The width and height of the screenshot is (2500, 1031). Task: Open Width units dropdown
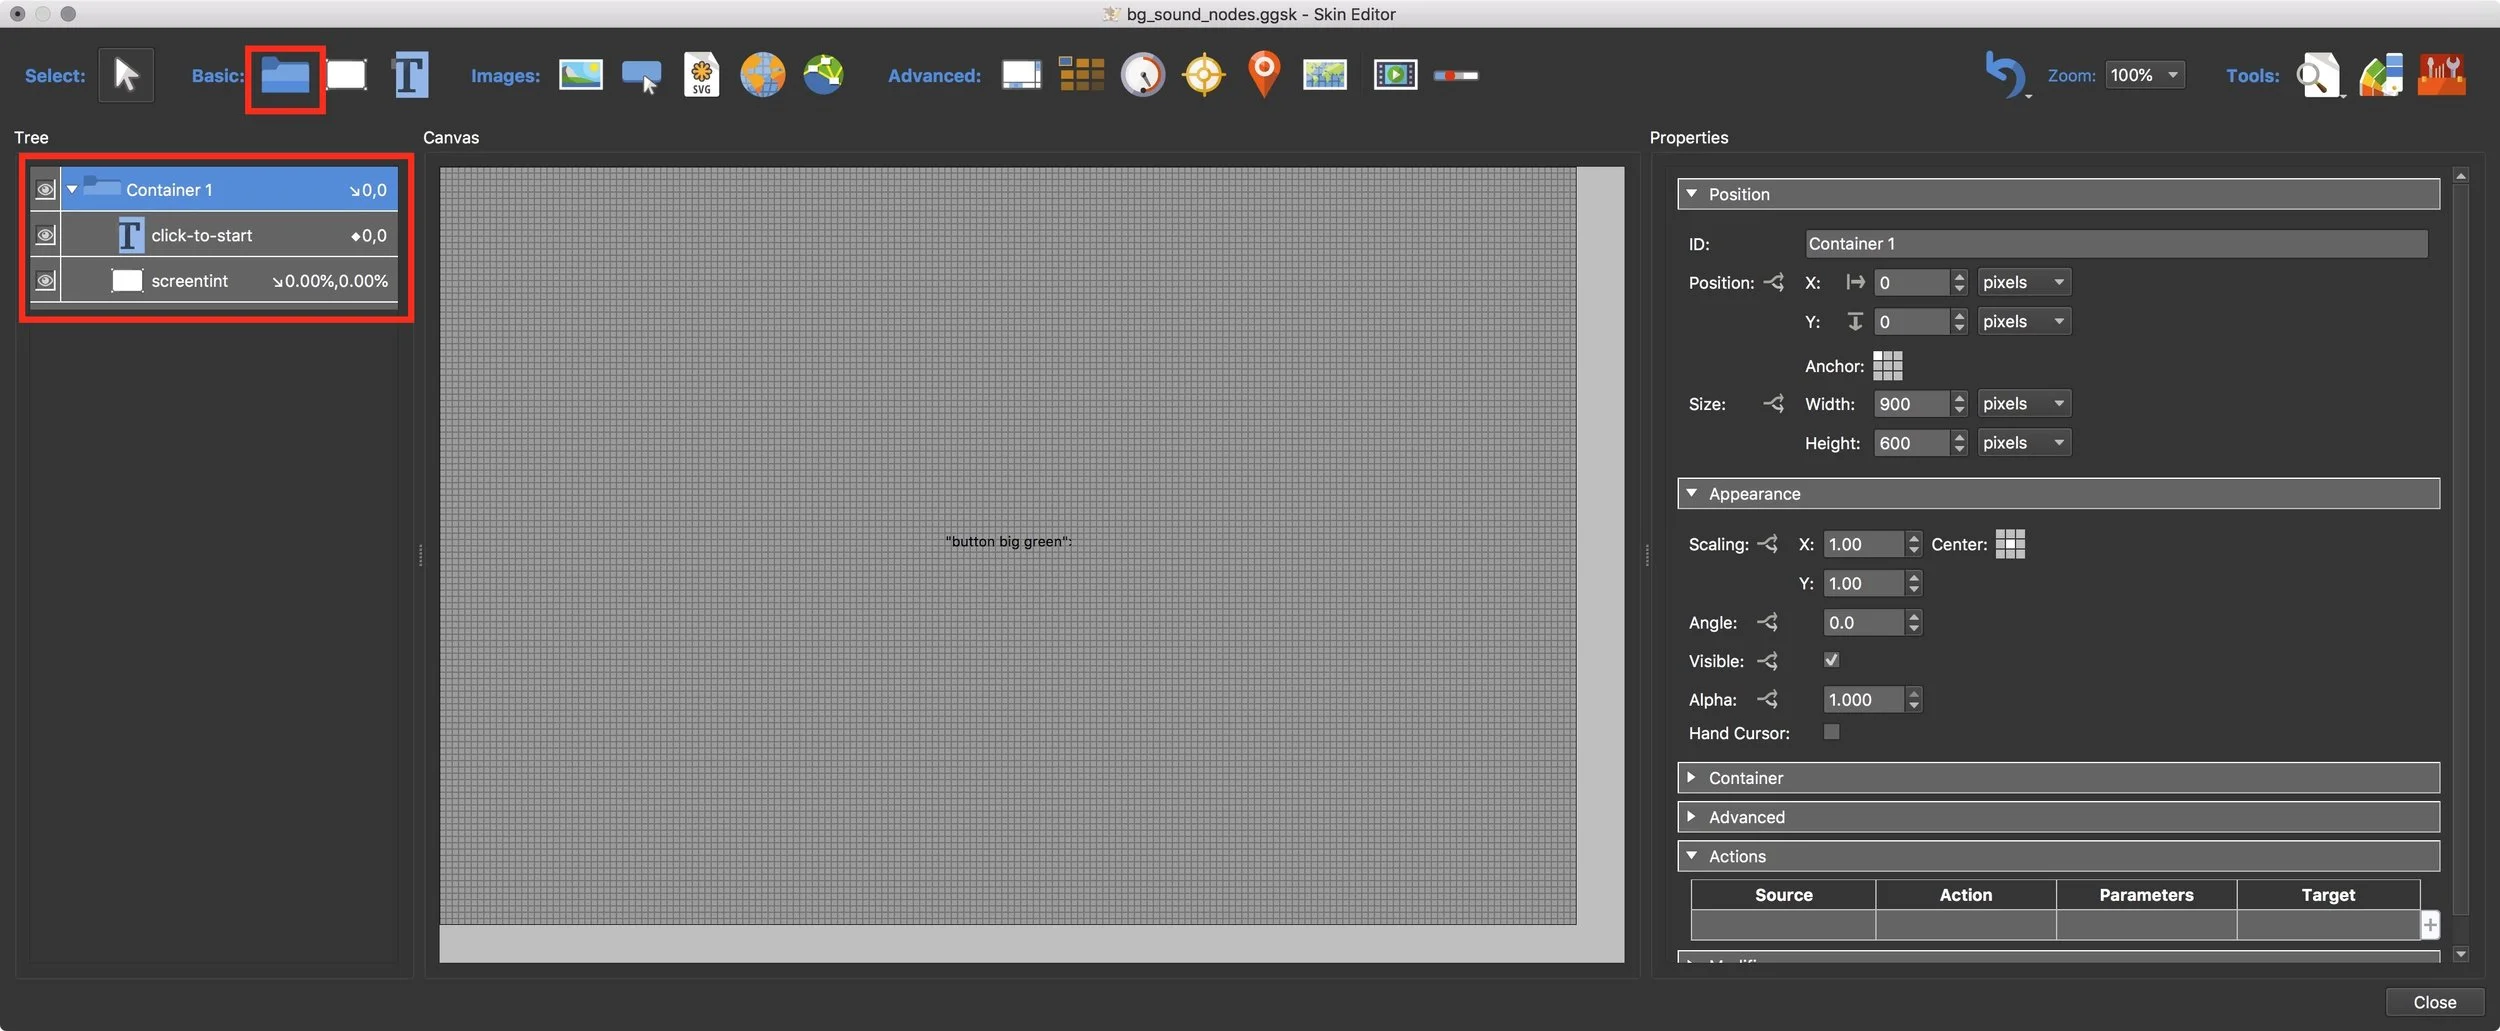(2024, 403)
